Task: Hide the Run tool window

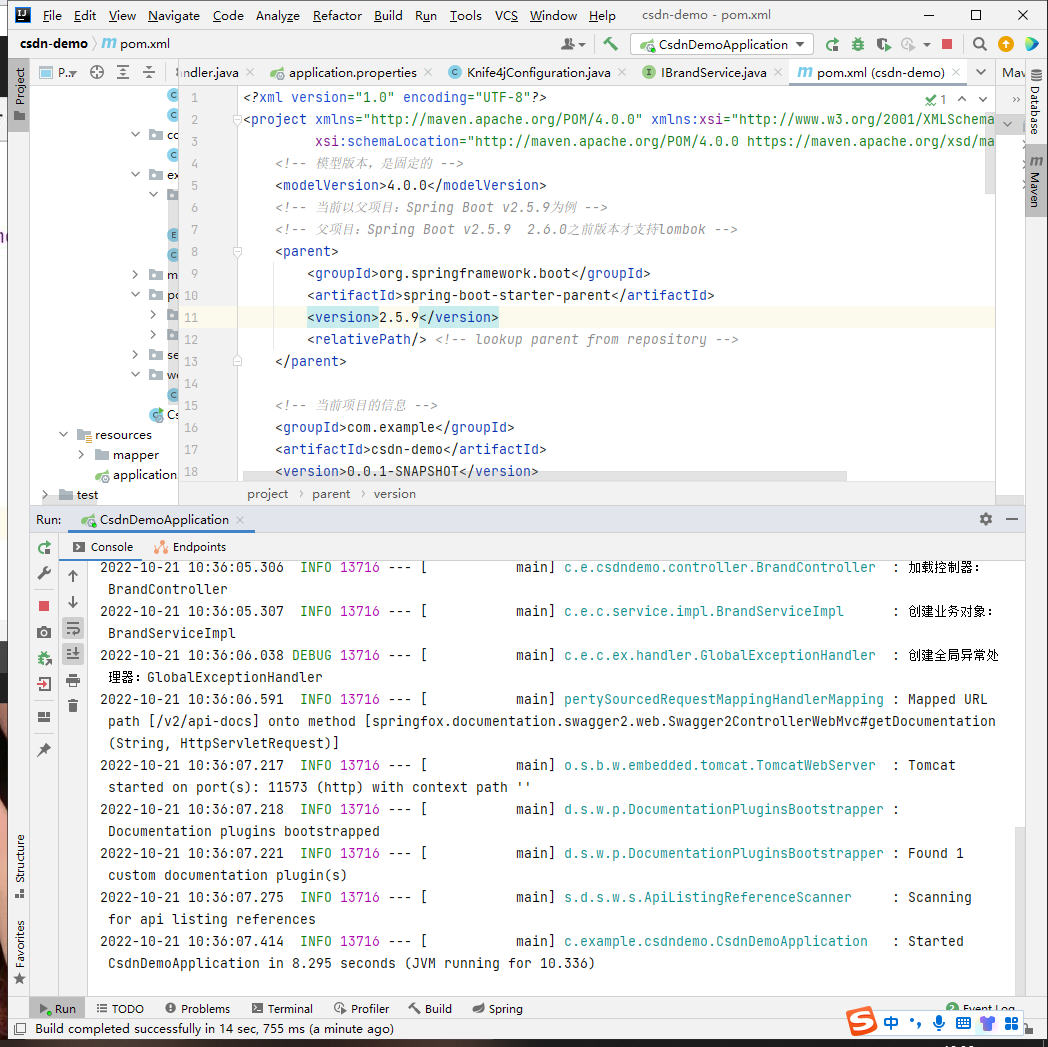Action: click(x=1012, y=519)
